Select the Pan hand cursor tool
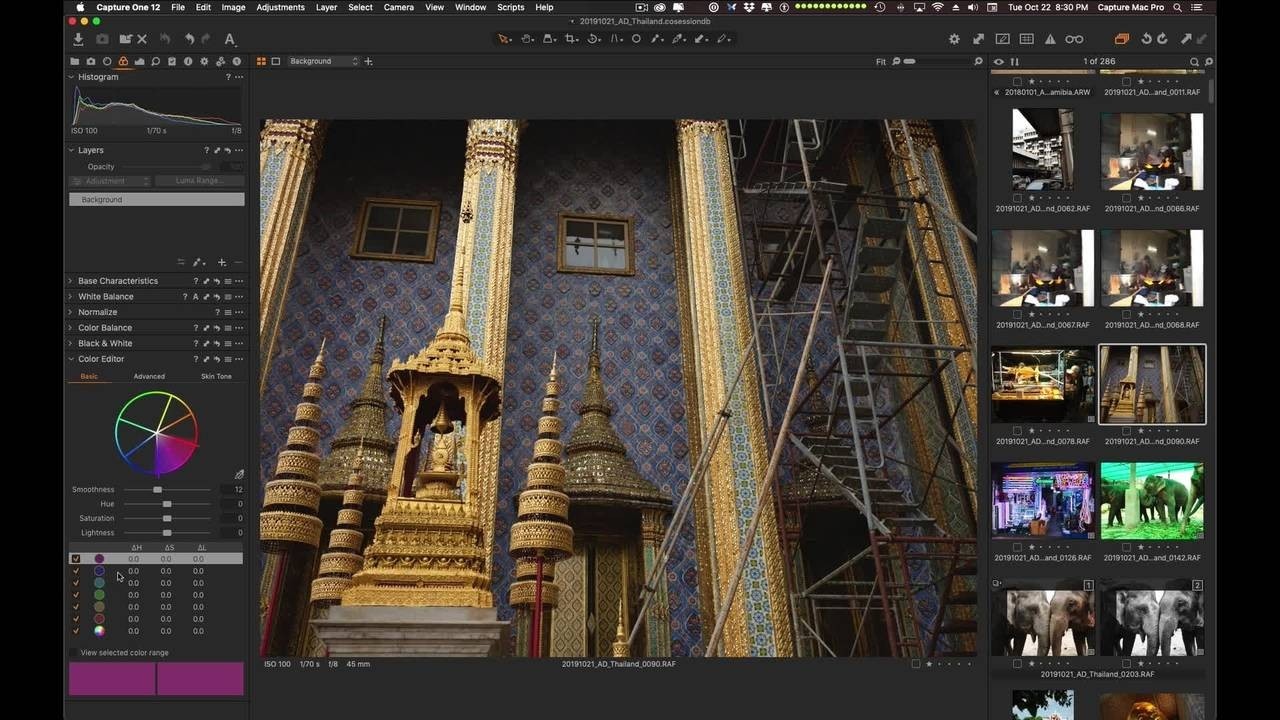Image resolution: width=1280 pixels, height=720 pixels. click(527, 39)
